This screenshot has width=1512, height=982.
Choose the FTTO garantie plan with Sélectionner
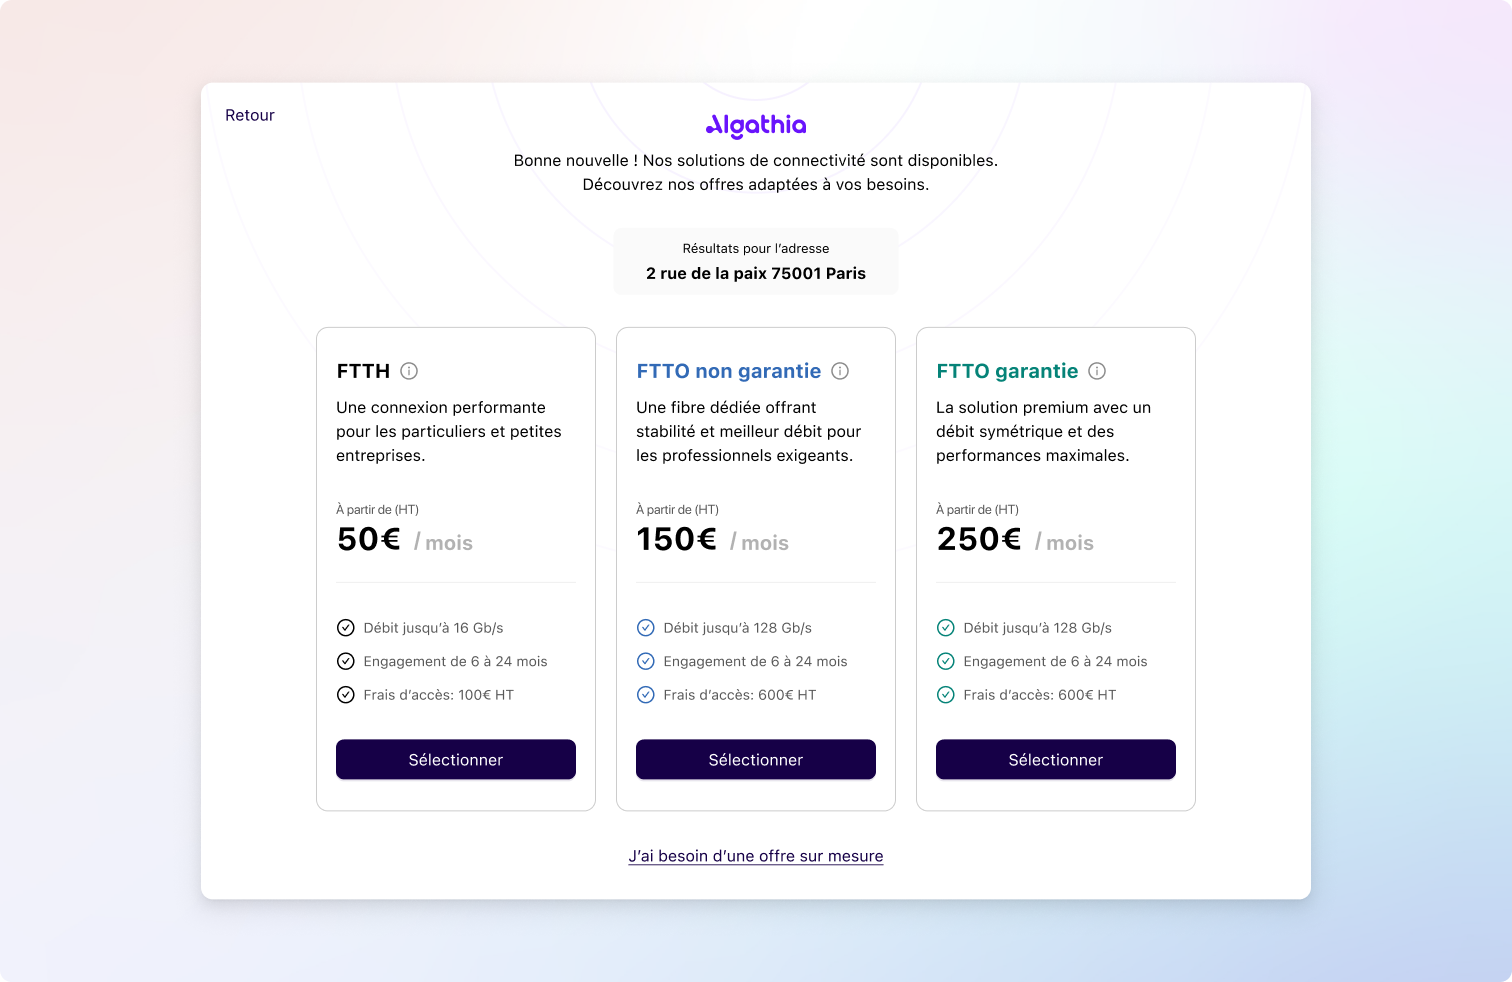(x=1056, y=760)
